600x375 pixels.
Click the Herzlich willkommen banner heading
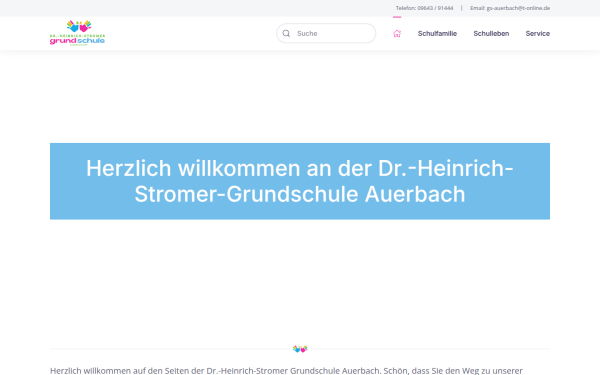pyautogui.click(x=300, y=181)
